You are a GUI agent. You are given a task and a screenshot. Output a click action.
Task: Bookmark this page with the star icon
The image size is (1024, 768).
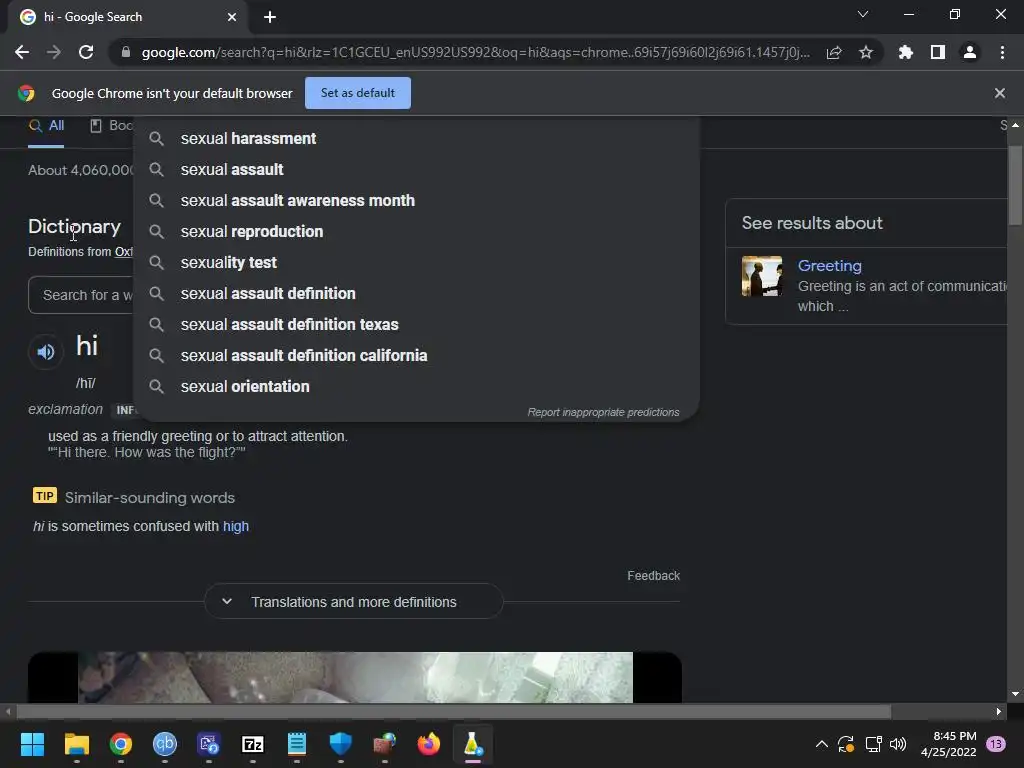point(866,52)
